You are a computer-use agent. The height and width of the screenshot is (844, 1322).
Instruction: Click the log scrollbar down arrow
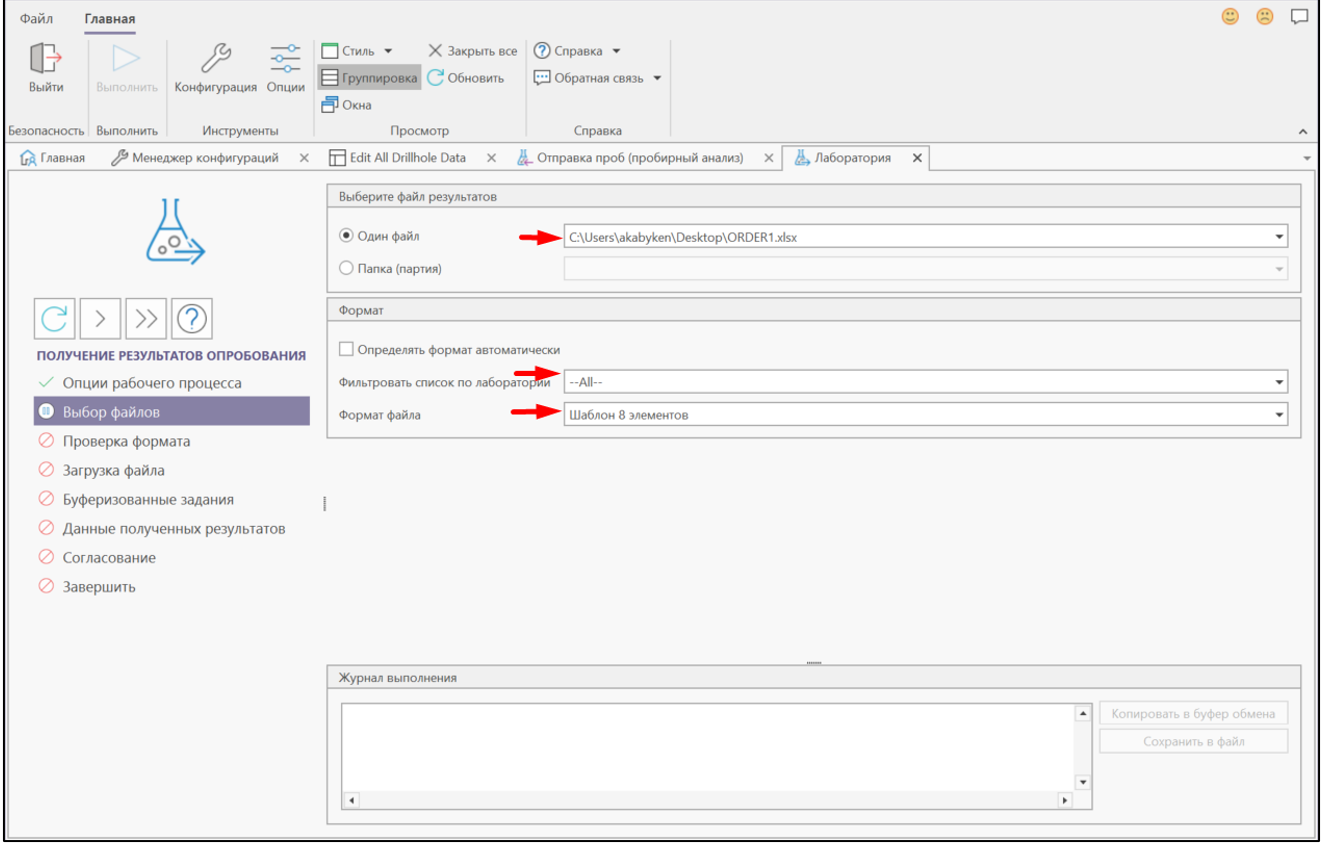click(x=1083, y=782)
